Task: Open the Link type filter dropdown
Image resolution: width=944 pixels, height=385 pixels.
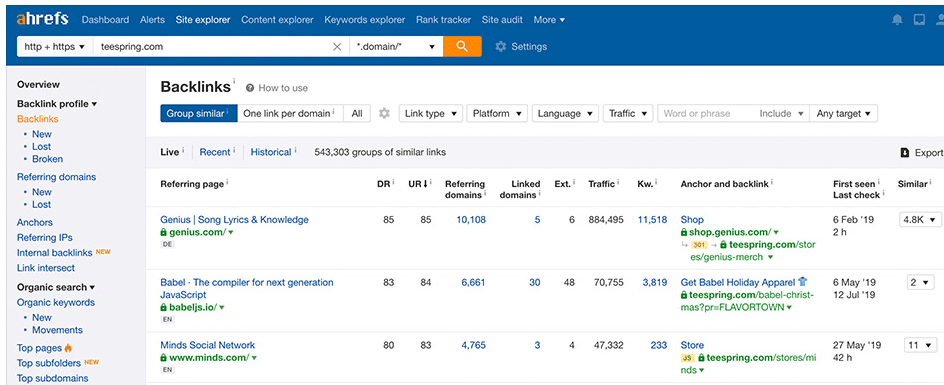Action: 430,113
